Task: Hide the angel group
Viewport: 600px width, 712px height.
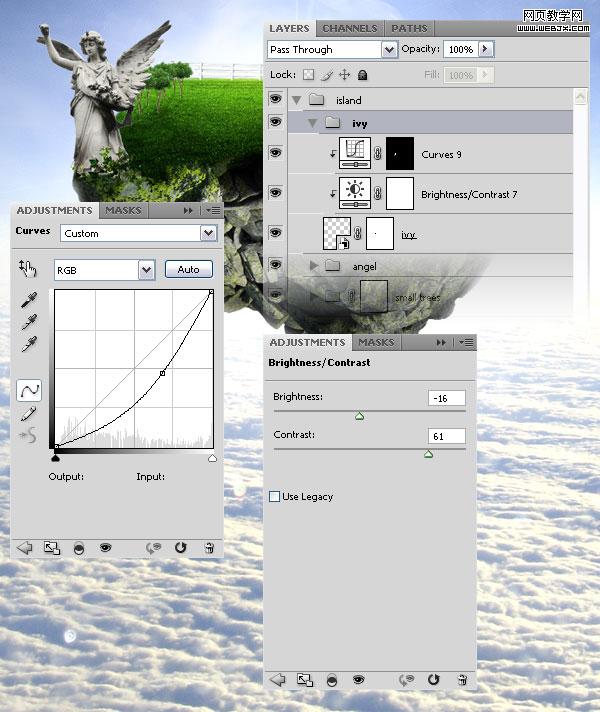Action: [x=275, y=264]
